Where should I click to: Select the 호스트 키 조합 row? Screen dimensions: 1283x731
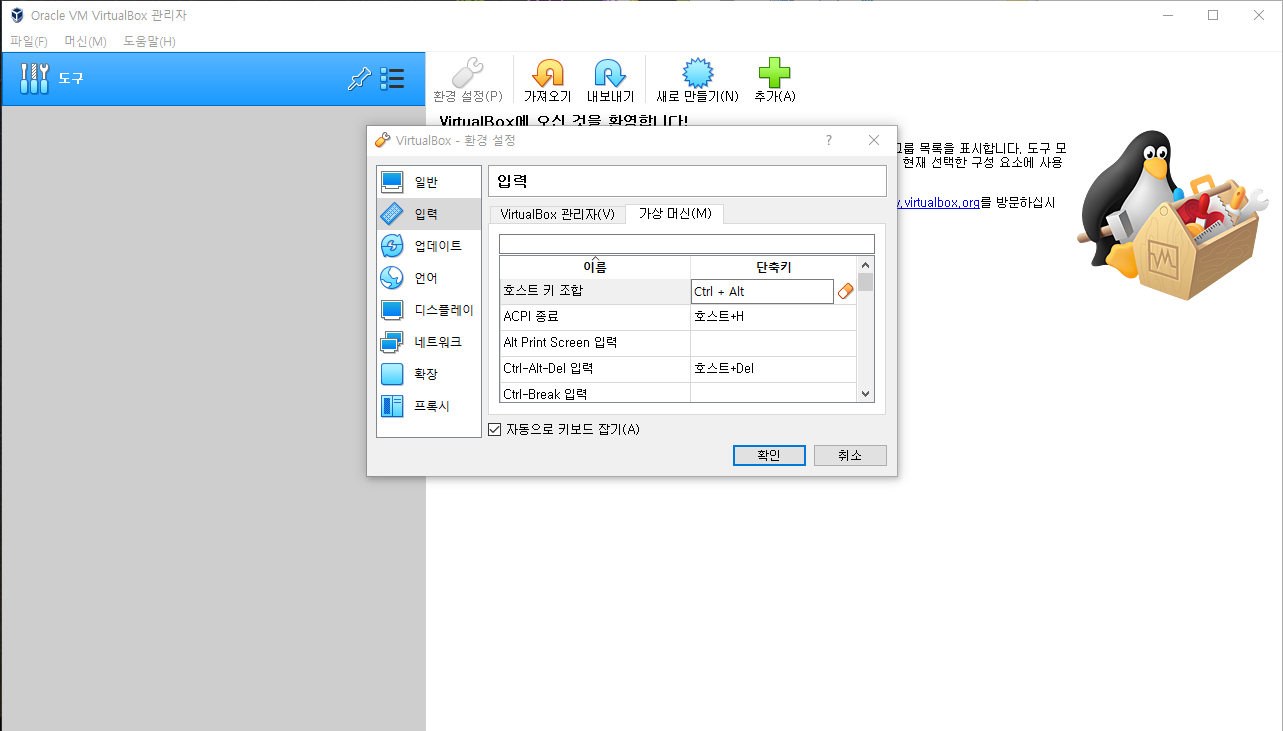tap(678, 291)
